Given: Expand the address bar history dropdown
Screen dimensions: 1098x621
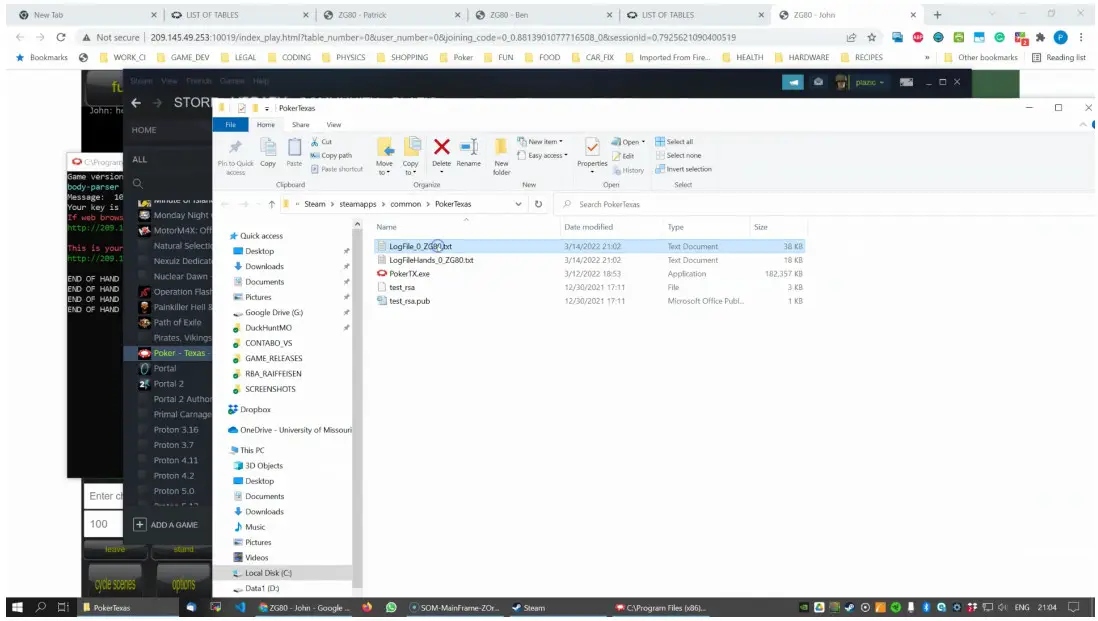Looking at the screenshot, I should tap(518, 204).
